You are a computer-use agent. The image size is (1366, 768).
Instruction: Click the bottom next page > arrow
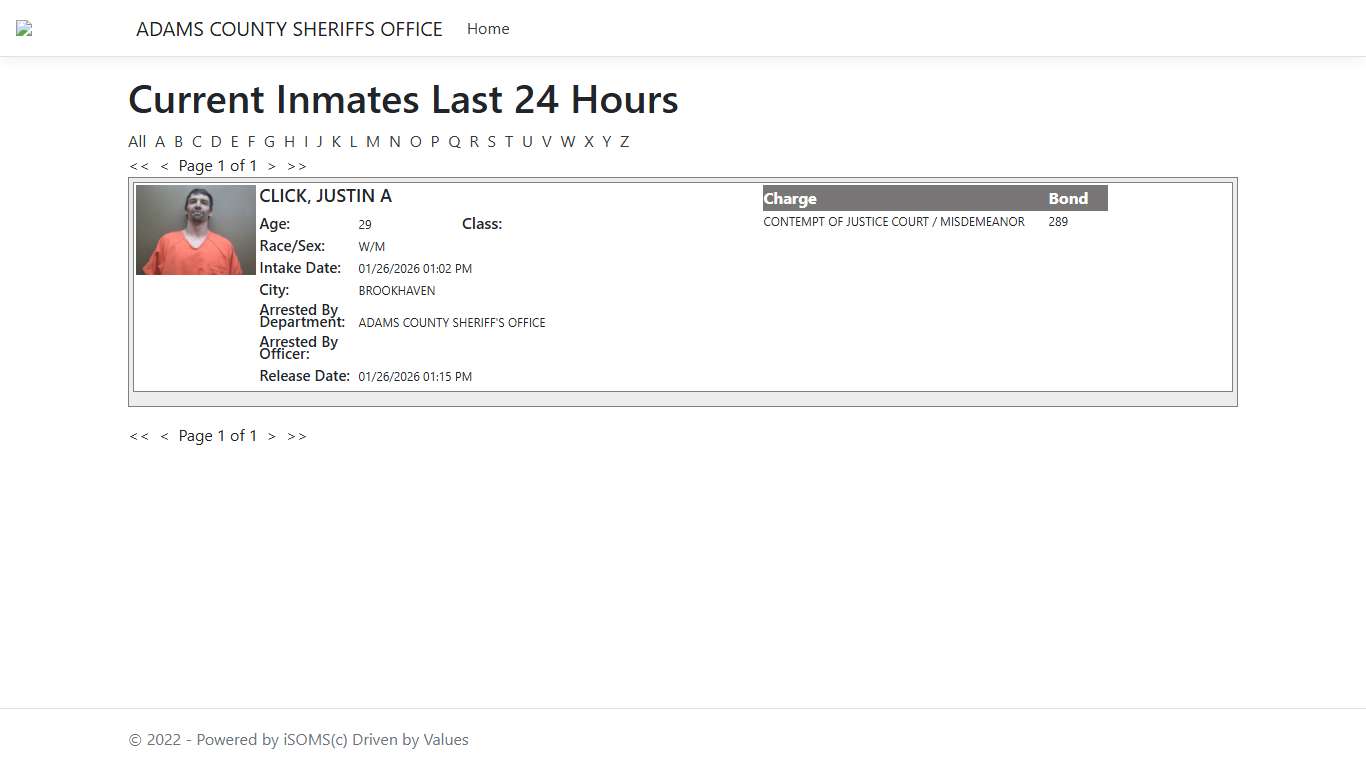point(271,436)
